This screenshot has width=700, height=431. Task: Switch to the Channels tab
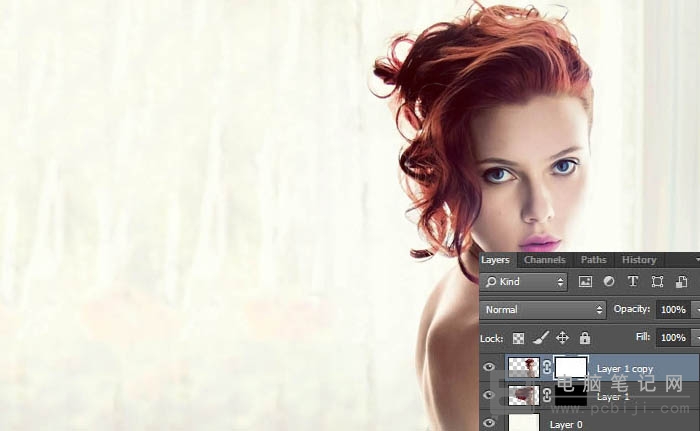pos(544,260)
